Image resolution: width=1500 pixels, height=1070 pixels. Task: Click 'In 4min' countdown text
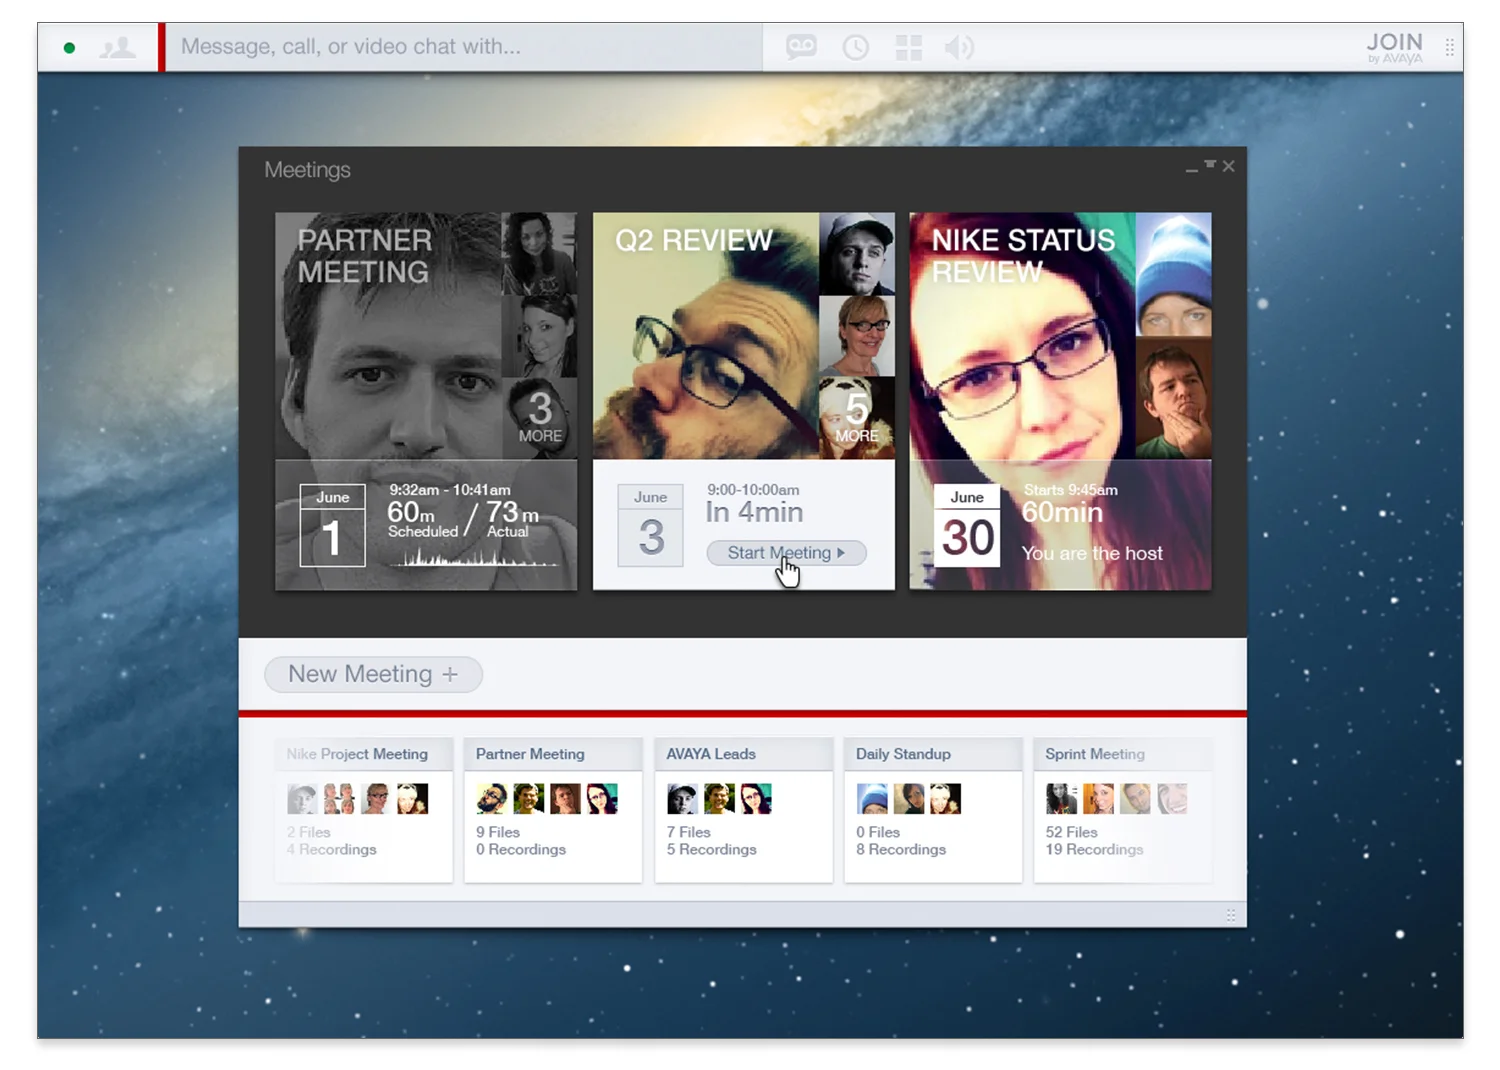[754, 512]
